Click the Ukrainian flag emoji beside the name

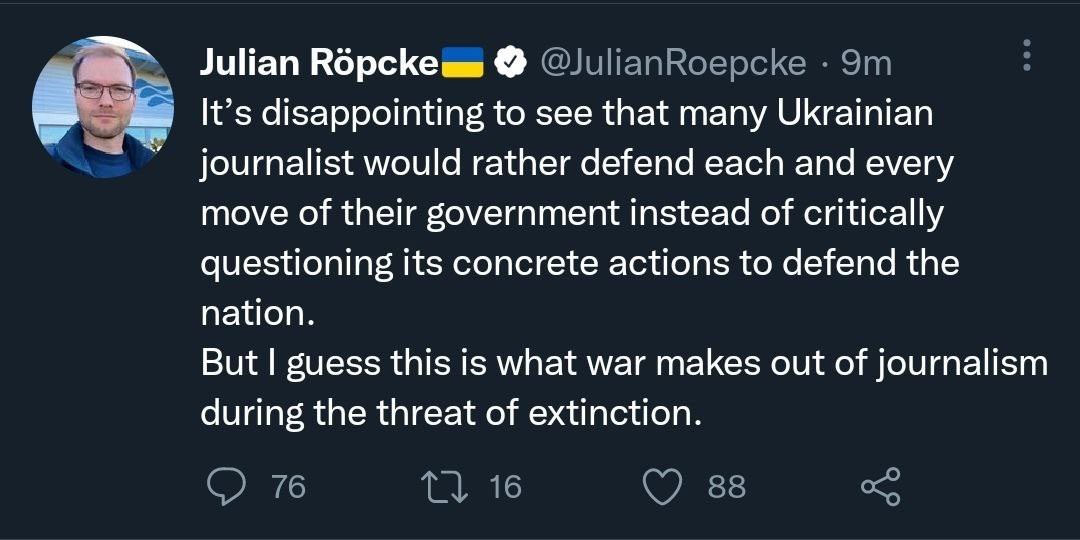click(463, 63)
